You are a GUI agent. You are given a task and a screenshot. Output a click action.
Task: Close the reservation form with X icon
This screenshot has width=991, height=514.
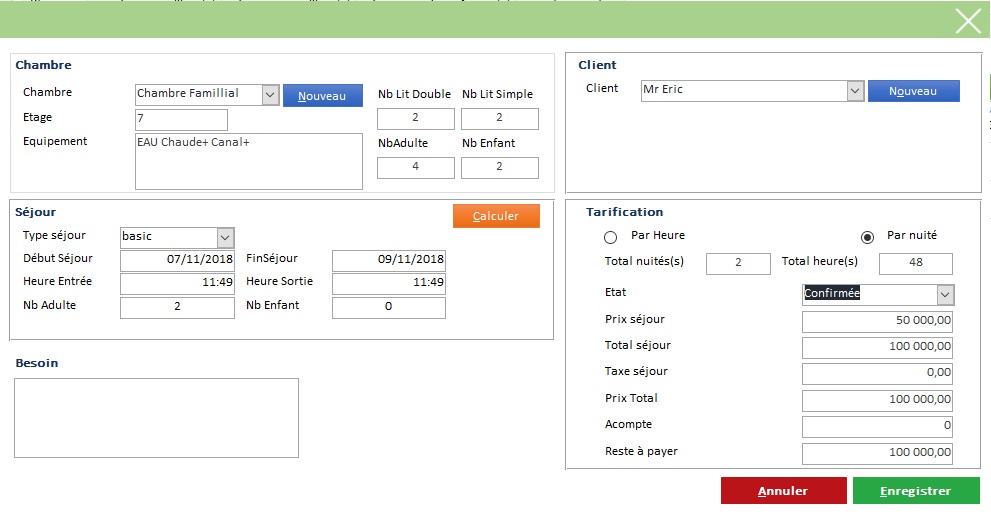[967, 21]
